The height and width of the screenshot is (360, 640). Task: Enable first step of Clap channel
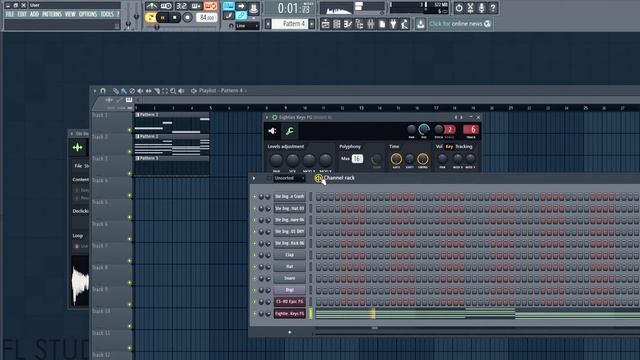[x=318, y=255]
